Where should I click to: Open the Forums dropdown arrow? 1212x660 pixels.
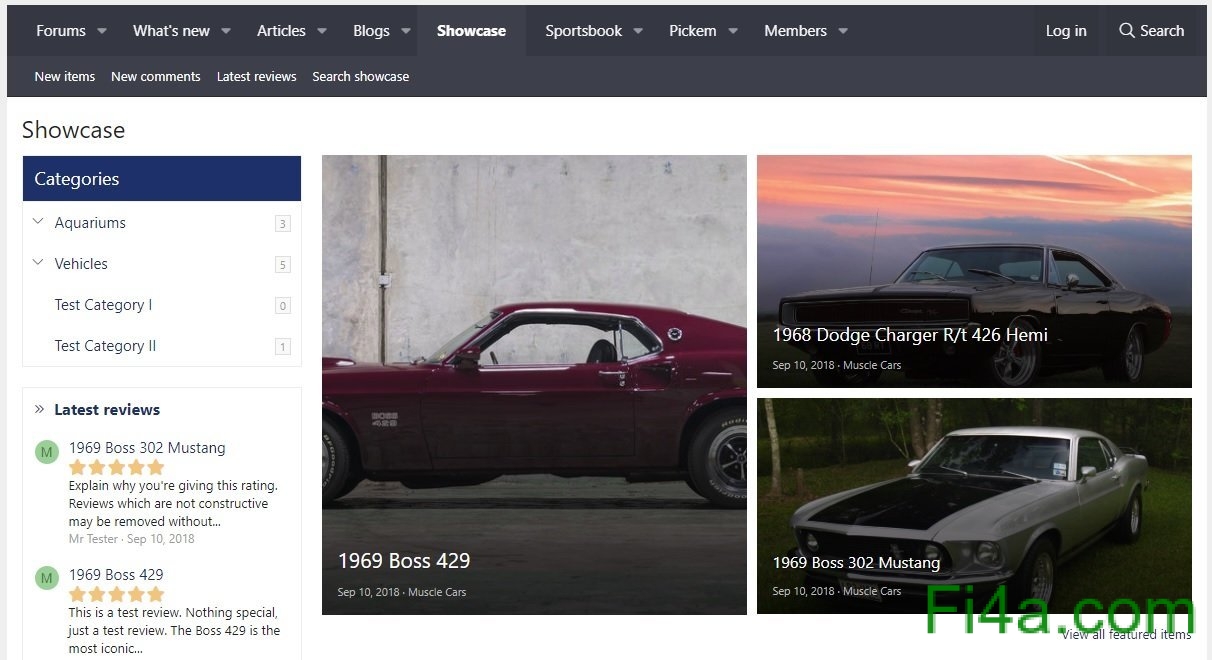pos(102,31)
